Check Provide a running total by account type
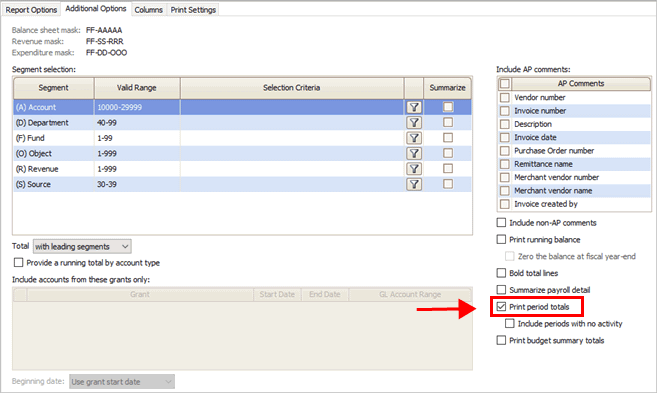Viewport: 657px width, 393px height. coord(18,263)
